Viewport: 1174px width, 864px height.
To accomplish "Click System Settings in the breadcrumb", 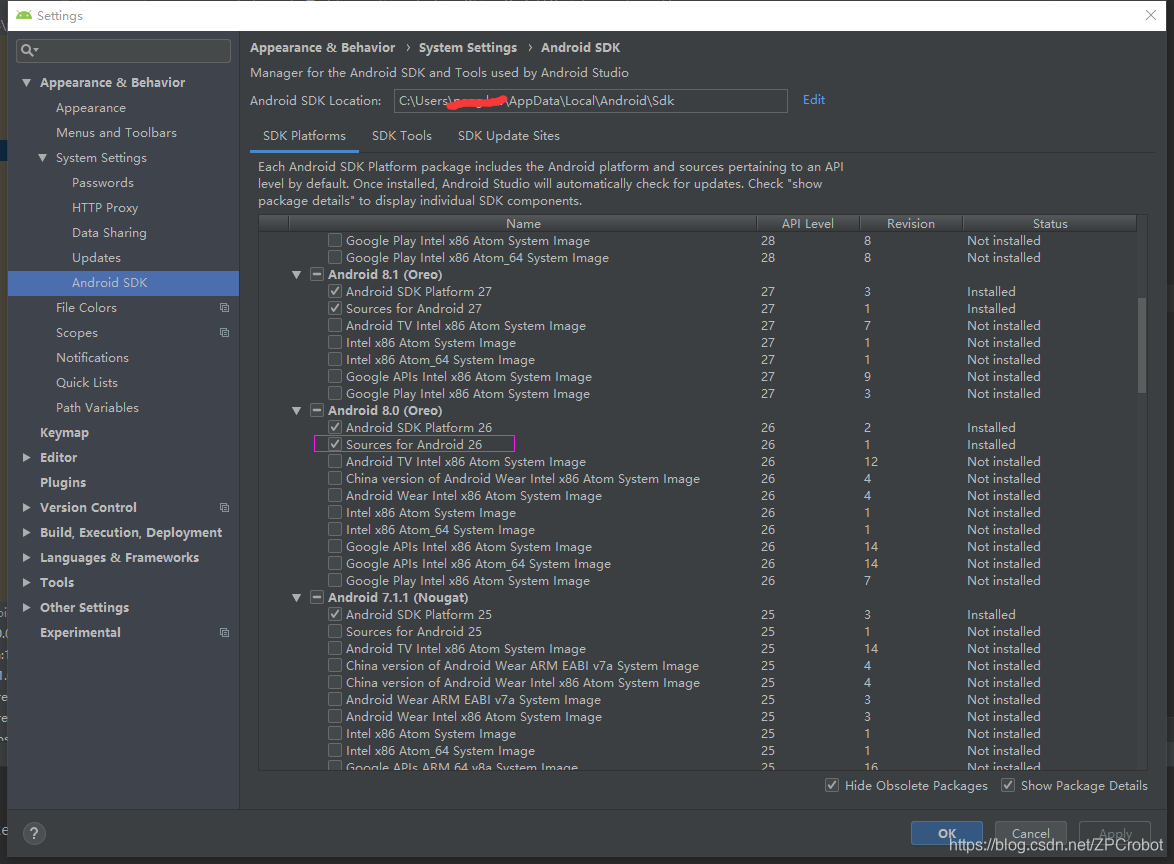I will tap(468, 47).
